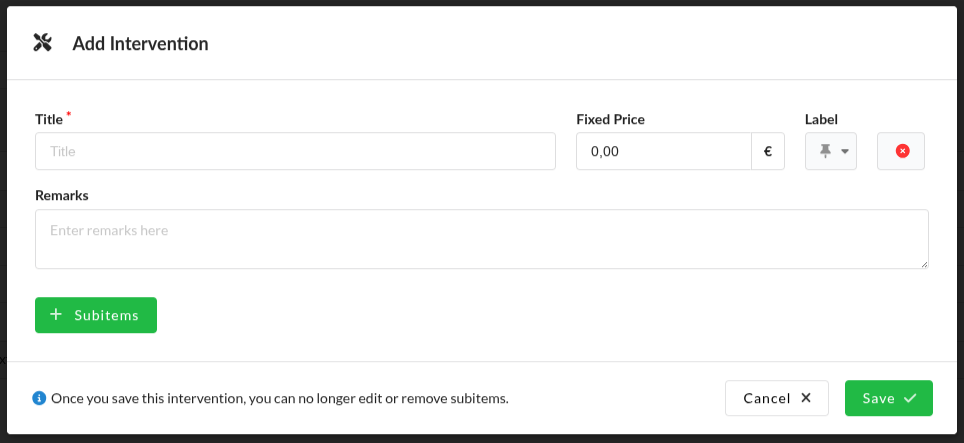Image resolution: width=964 pixels, height=443 pixels.
Task: Cancel the Add Intervention dialog
Action: coord(776,398)
